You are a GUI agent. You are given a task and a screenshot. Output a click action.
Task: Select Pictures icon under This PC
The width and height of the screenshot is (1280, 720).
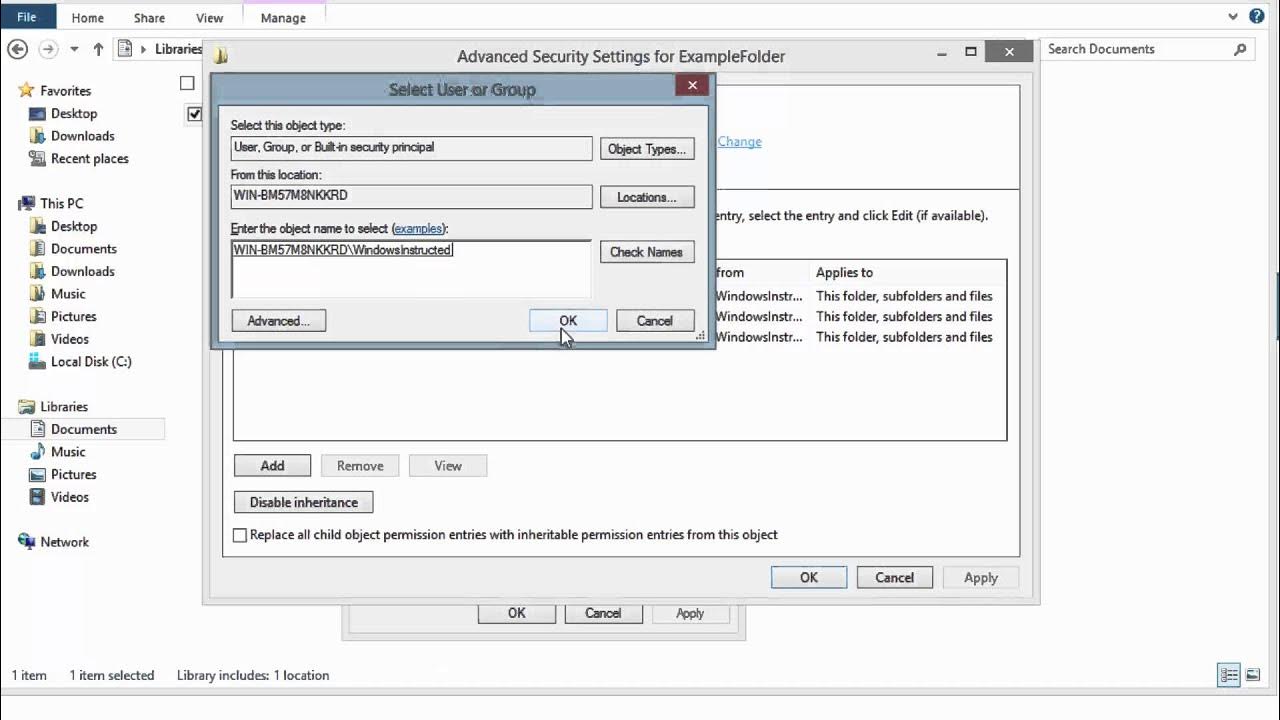(38, 317)
